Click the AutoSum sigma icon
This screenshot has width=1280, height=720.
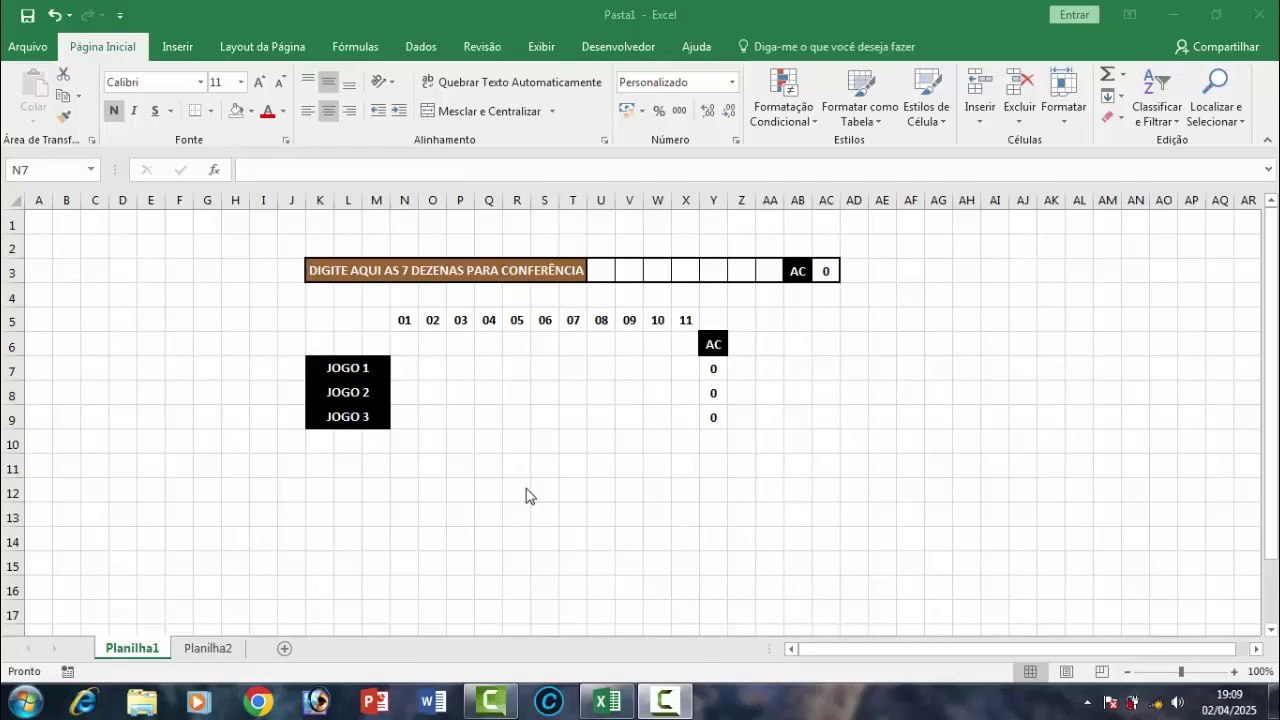[1107, 74]
